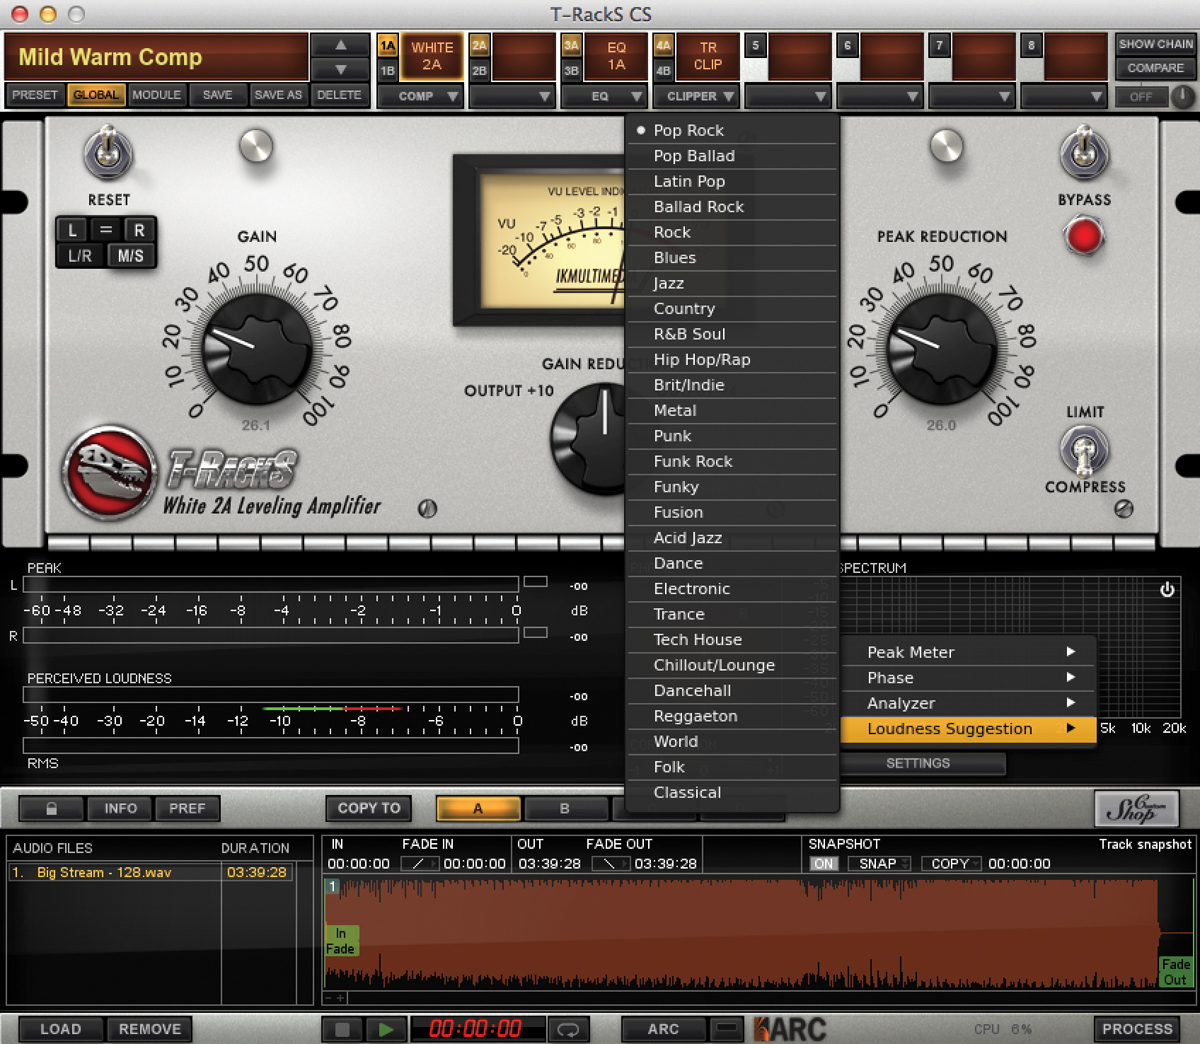Click the stop playback button
This screenshot has height=1044, width=1200.
[x=342, y=1029]
